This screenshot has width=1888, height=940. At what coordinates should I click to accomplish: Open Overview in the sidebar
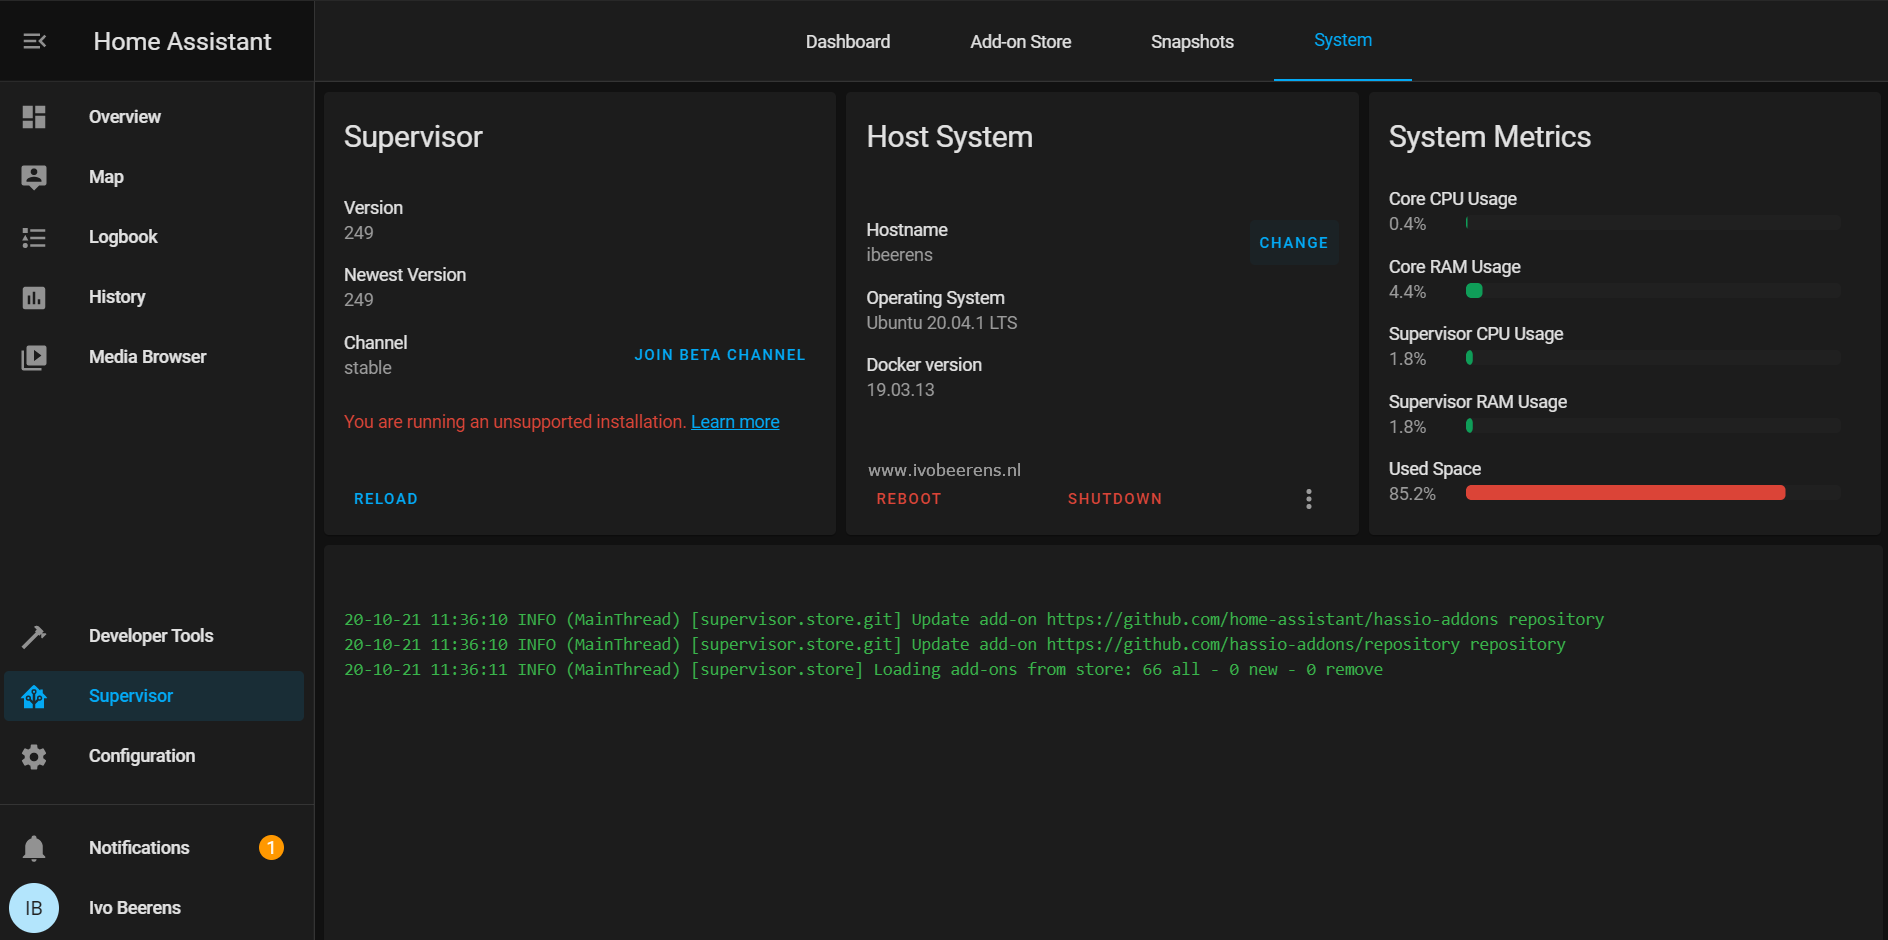click(154, 117)
